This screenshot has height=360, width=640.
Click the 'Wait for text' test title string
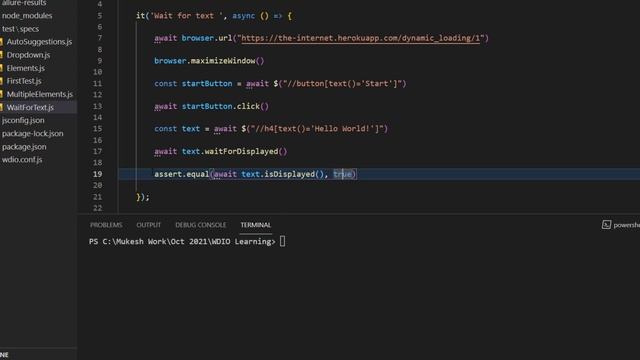(187, 16)
